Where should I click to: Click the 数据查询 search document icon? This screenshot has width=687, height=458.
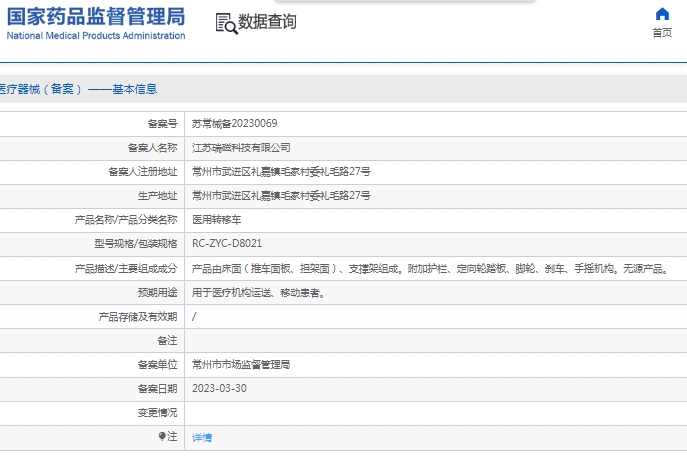click(x=227, y=23)
